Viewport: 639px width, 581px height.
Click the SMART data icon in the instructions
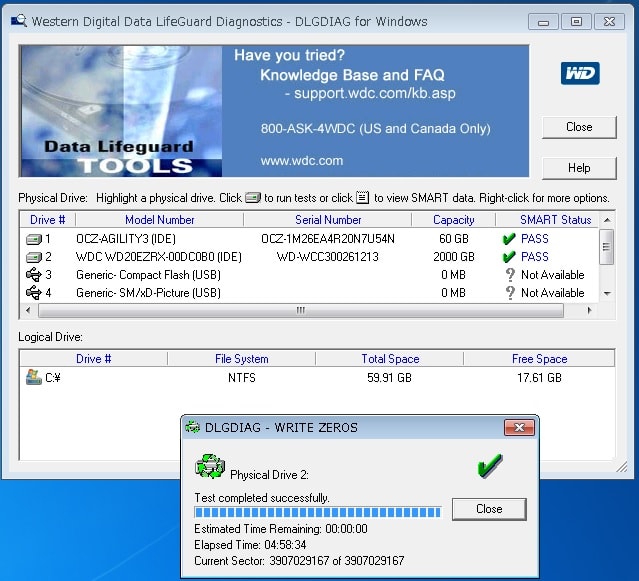pyautogui.click(x=363, y=198)
